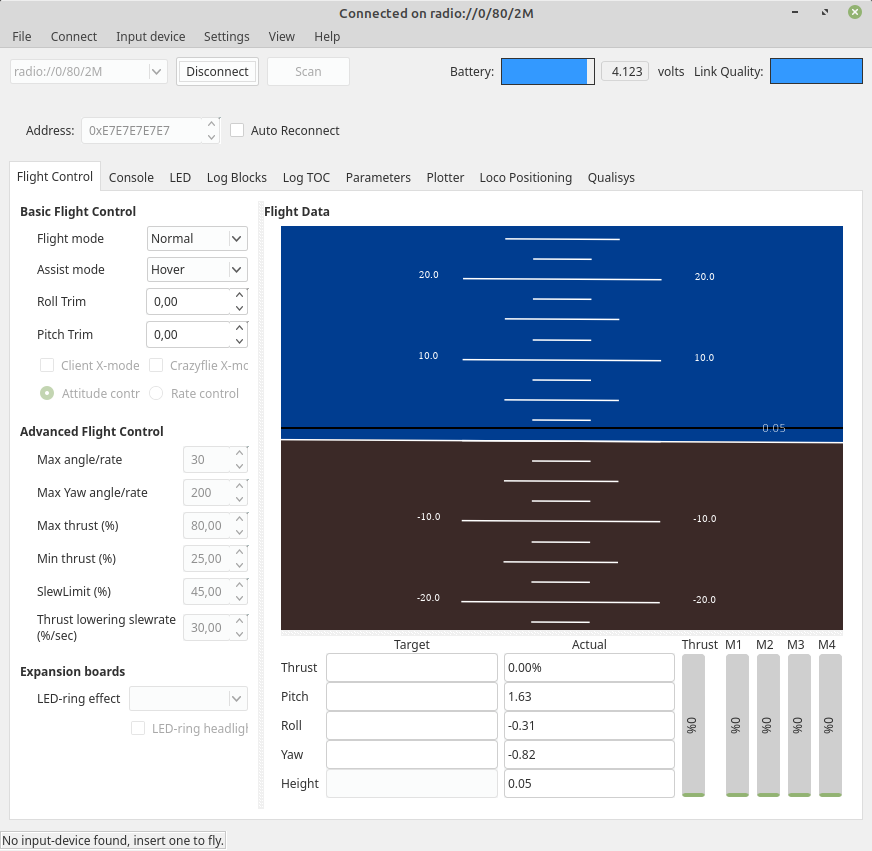
Task: Click the Thrust level bar
Action: click(x=693, y=725)
